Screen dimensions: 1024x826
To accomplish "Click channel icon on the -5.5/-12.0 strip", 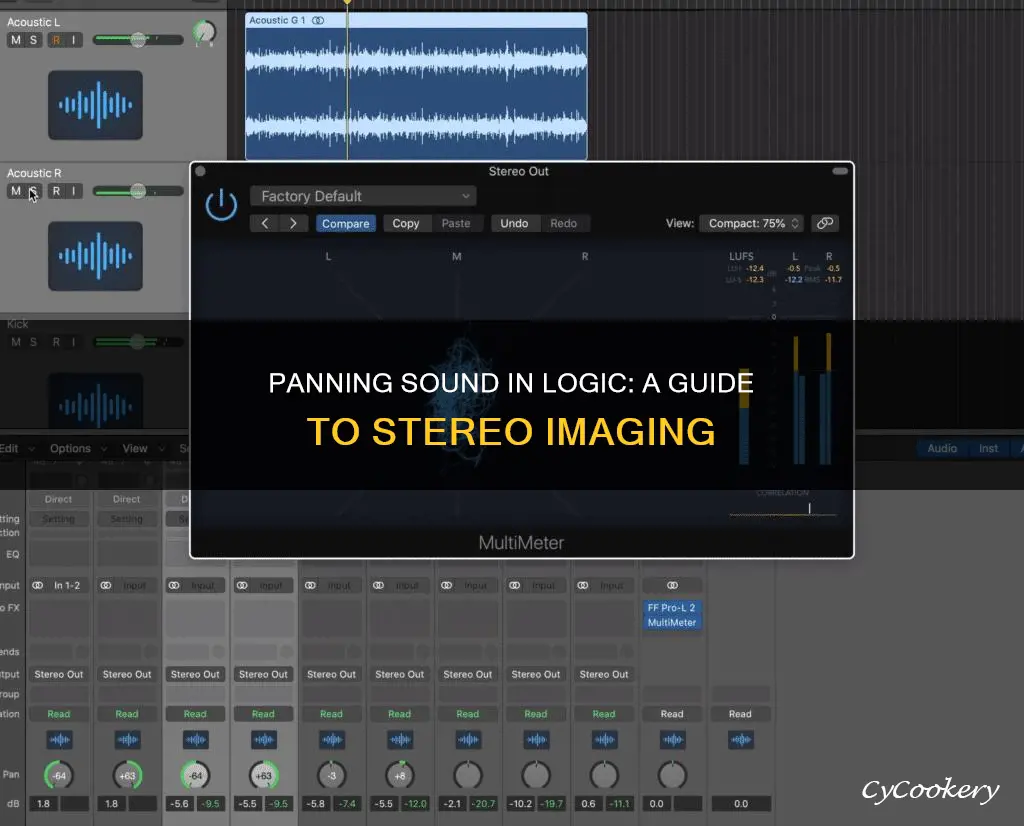I will point(400,740).
